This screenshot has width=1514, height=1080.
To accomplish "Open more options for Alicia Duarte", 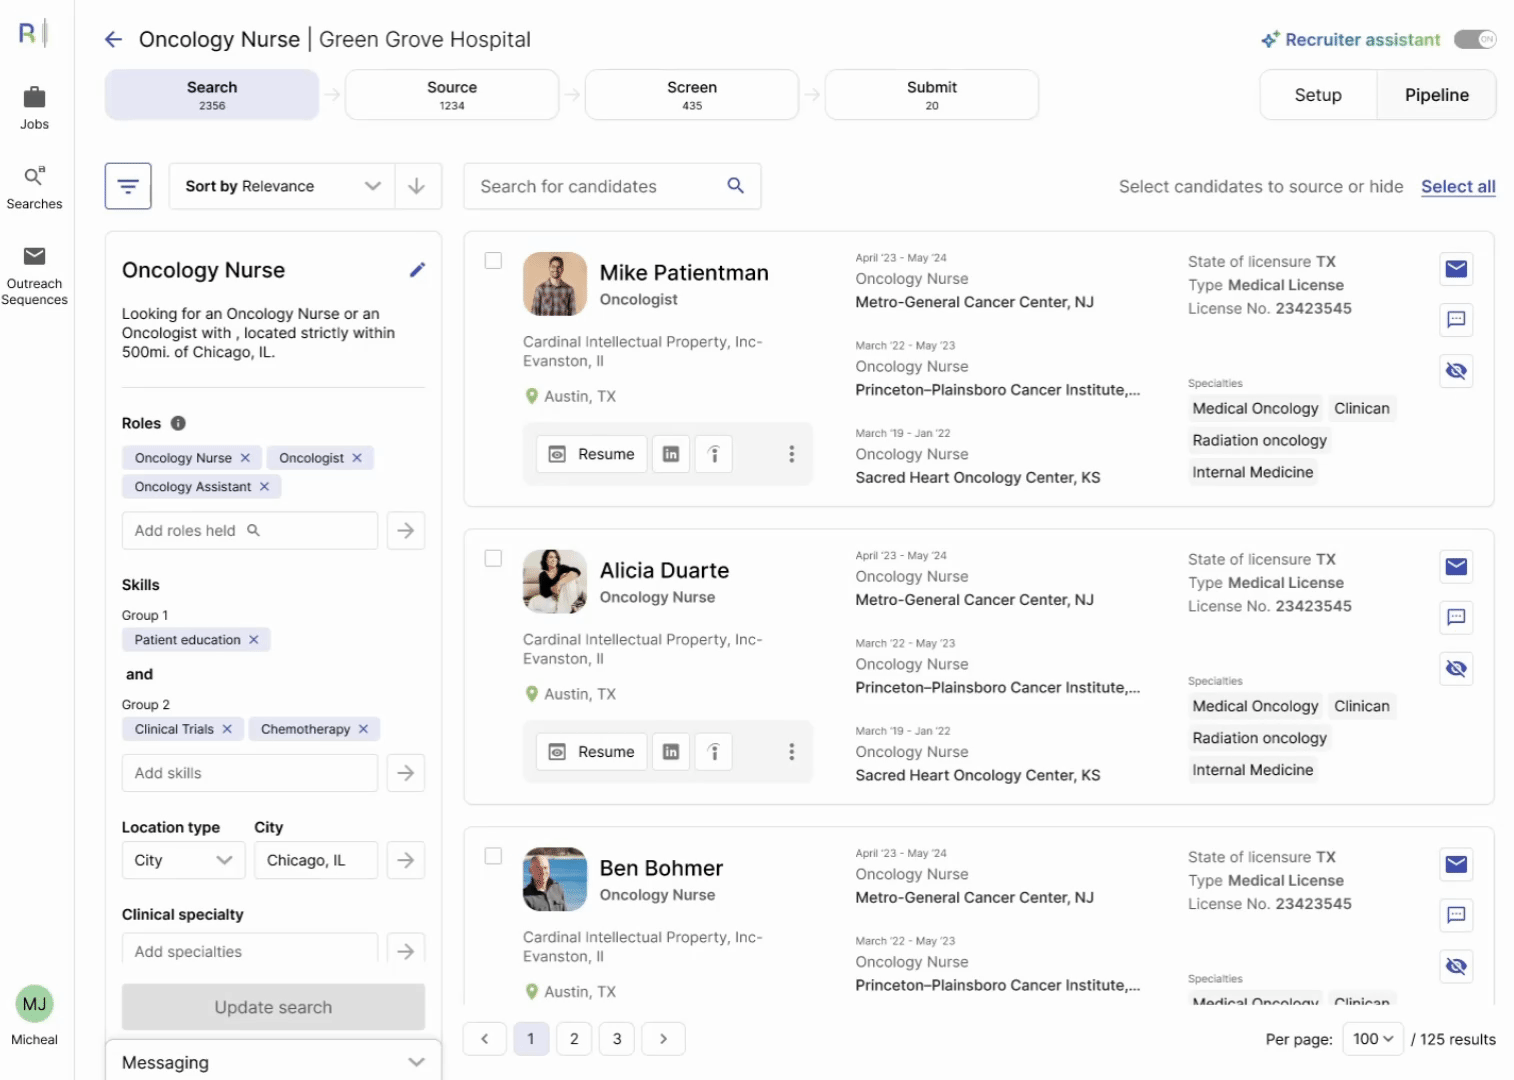I will [x=791, y=752].
